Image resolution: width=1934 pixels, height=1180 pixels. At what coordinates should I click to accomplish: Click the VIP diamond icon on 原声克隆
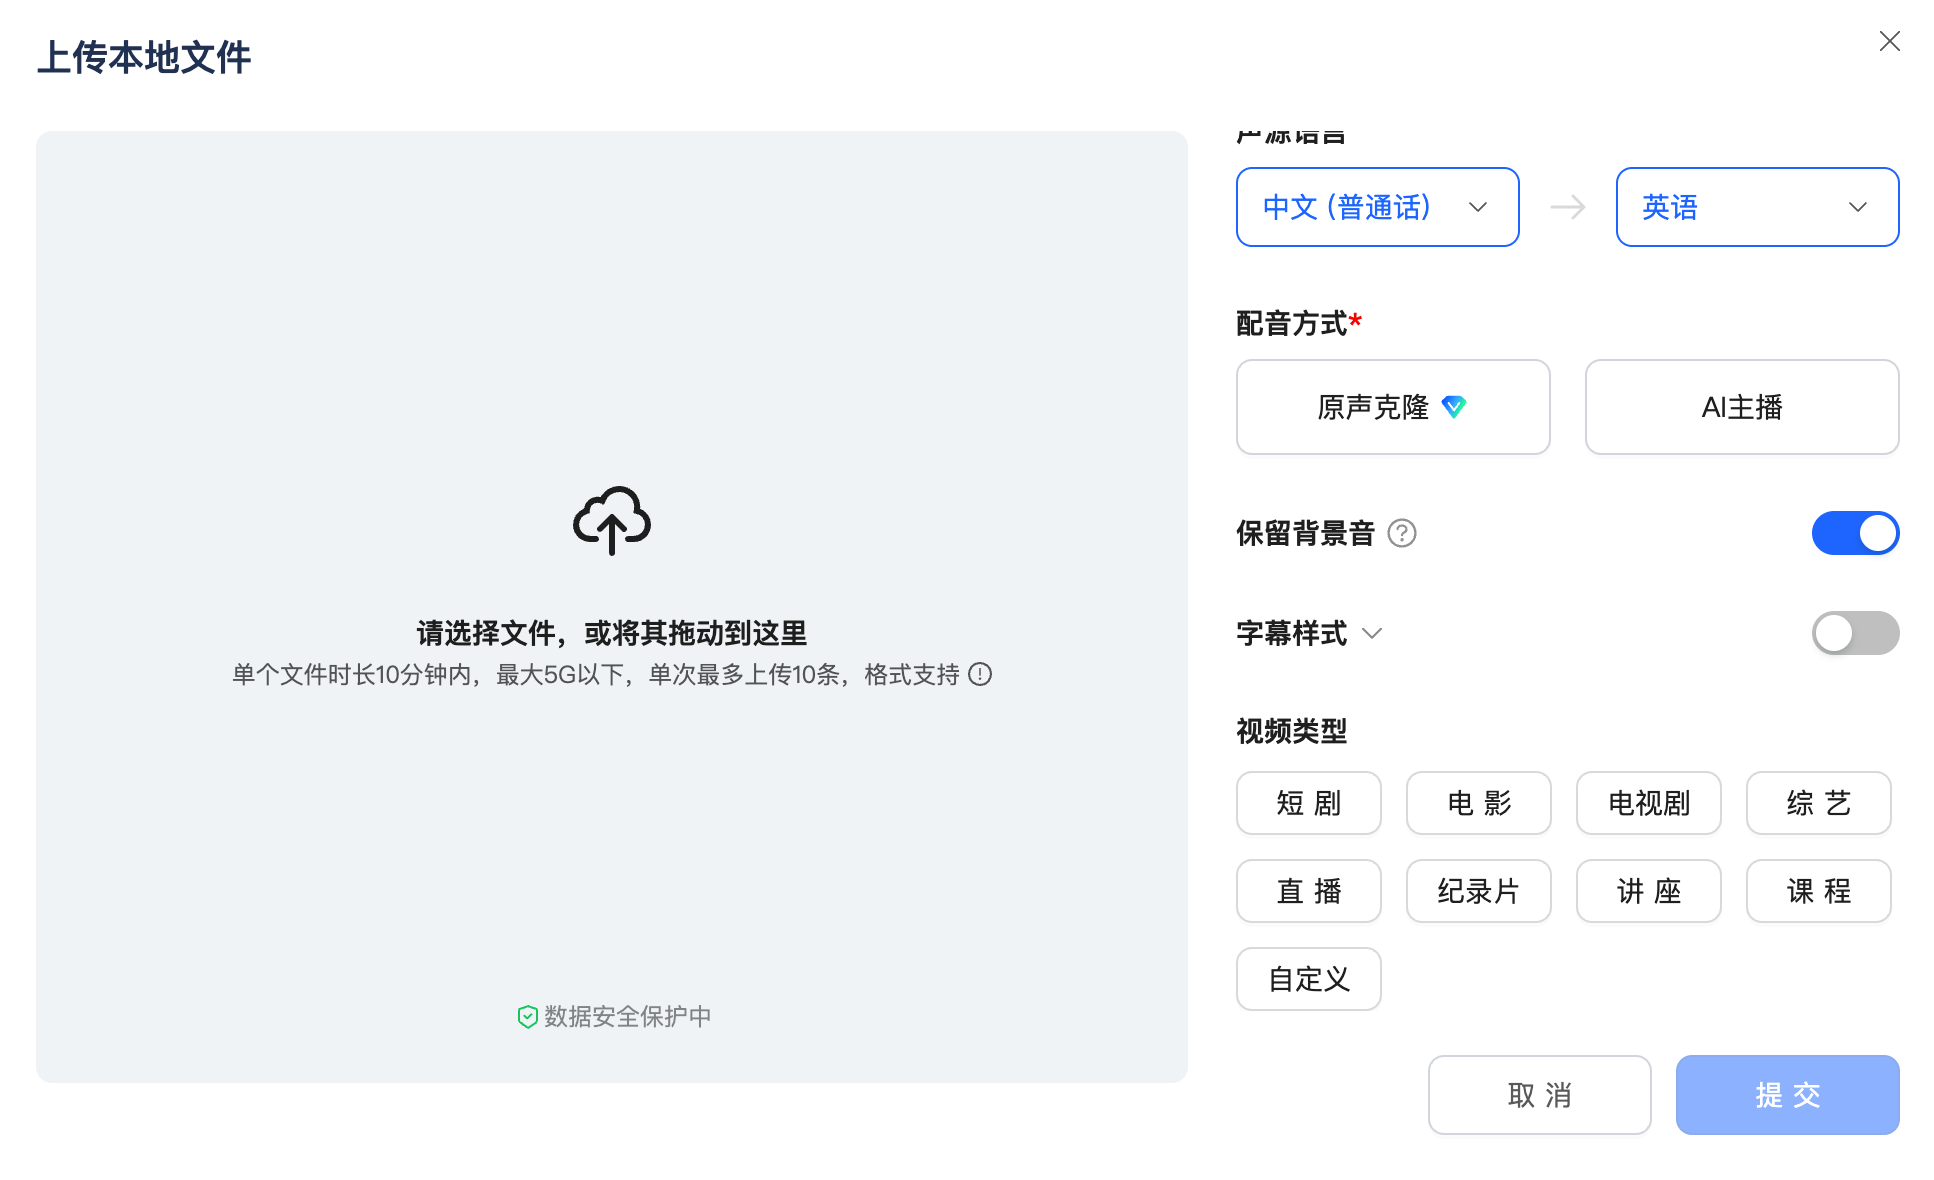1456,407
